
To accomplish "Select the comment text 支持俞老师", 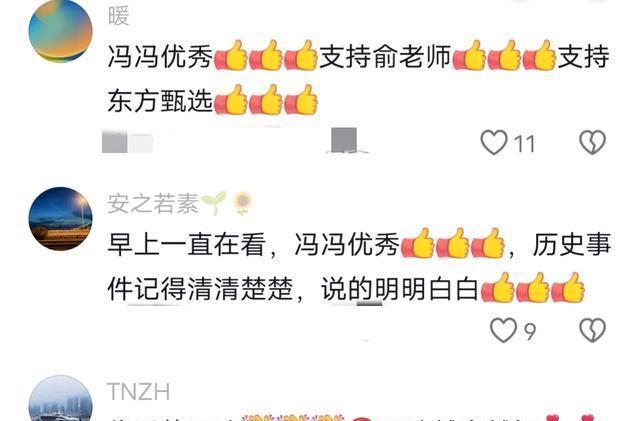I will pos(384,57).
